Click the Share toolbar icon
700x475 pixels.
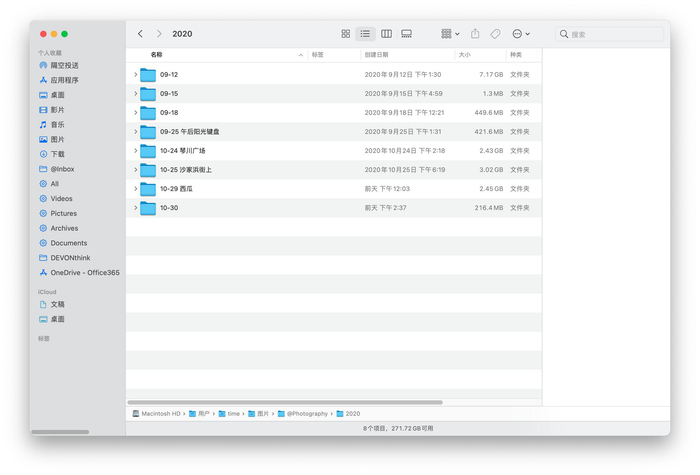pos(475,34)
